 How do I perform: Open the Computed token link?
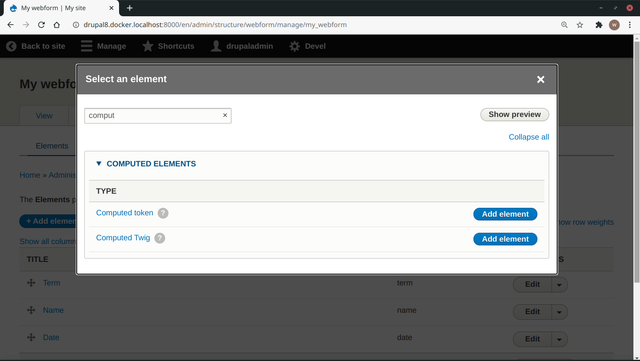(124, 213)
